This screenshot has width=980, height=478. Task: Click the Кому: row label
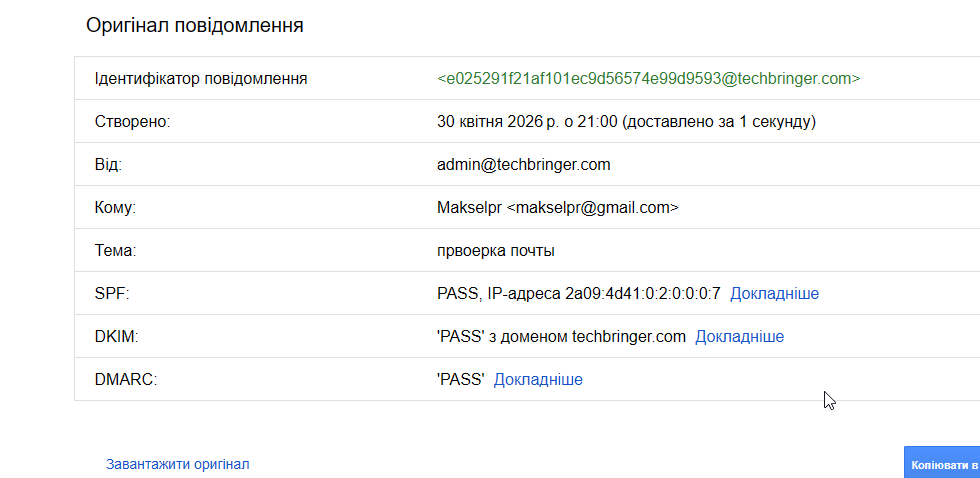(115, 207)
